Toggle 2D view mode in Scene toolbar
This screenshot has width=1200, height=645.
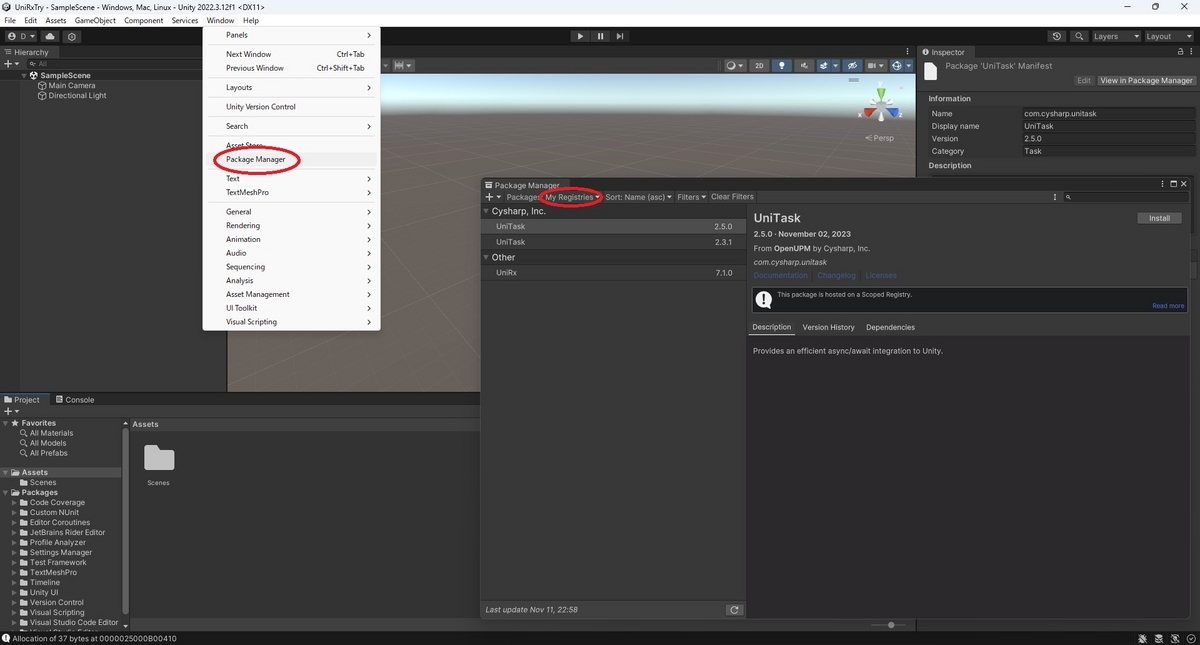pyautogui.click(x=758, y=65)
